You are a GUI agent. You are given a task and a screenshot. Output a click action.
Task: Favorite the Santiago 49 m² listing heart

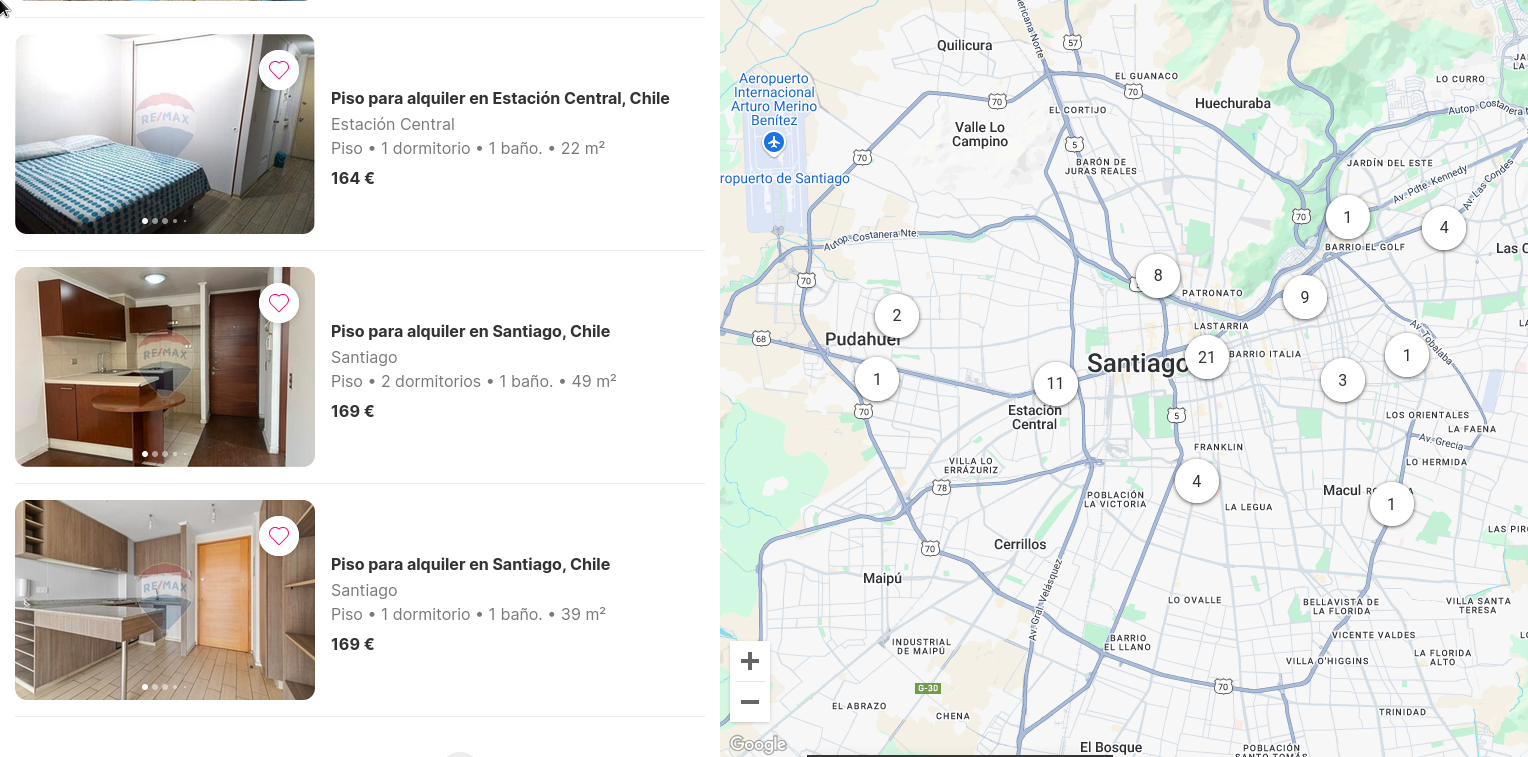(x=279, y=303)
